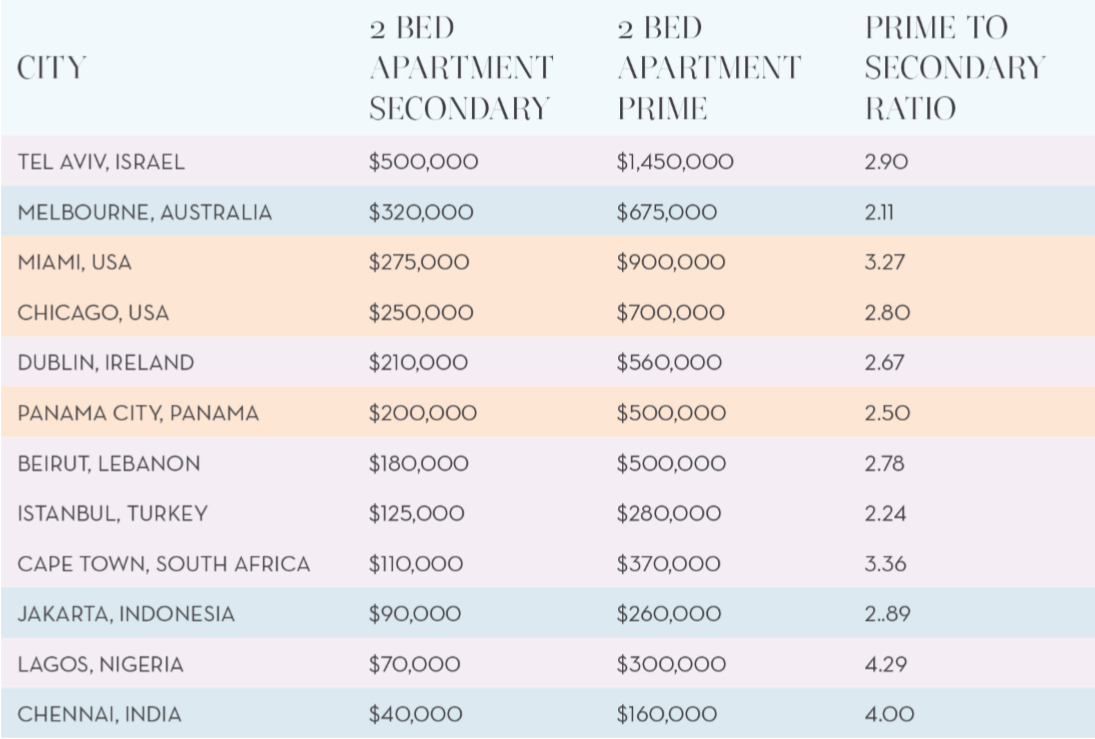1095x739 pixels.
Task: Click Lagos prime price $300,000
Action: tap(670, 664)
